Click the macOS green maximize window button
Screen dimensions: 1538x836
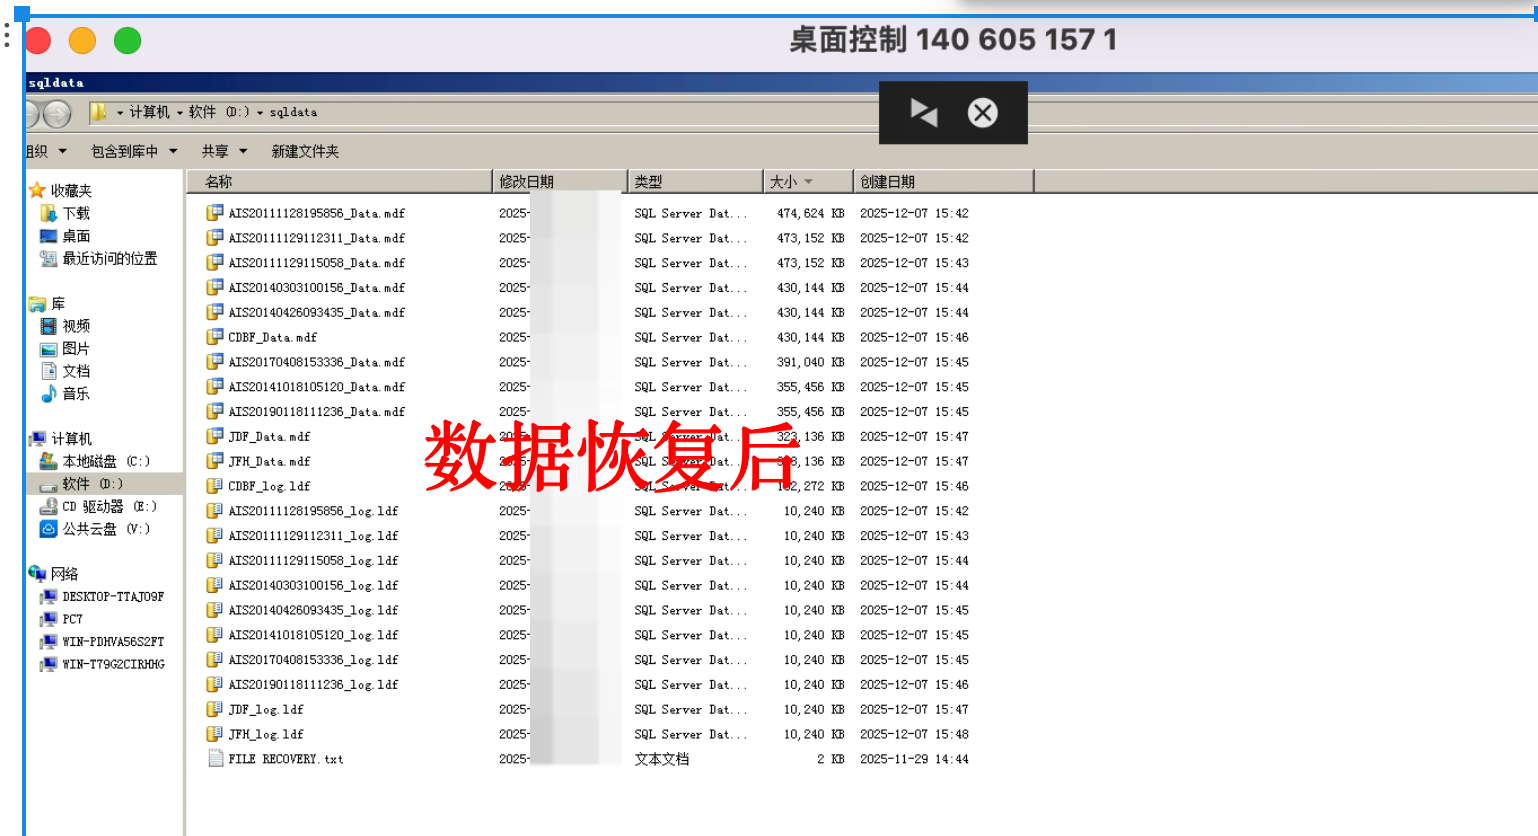127,41
